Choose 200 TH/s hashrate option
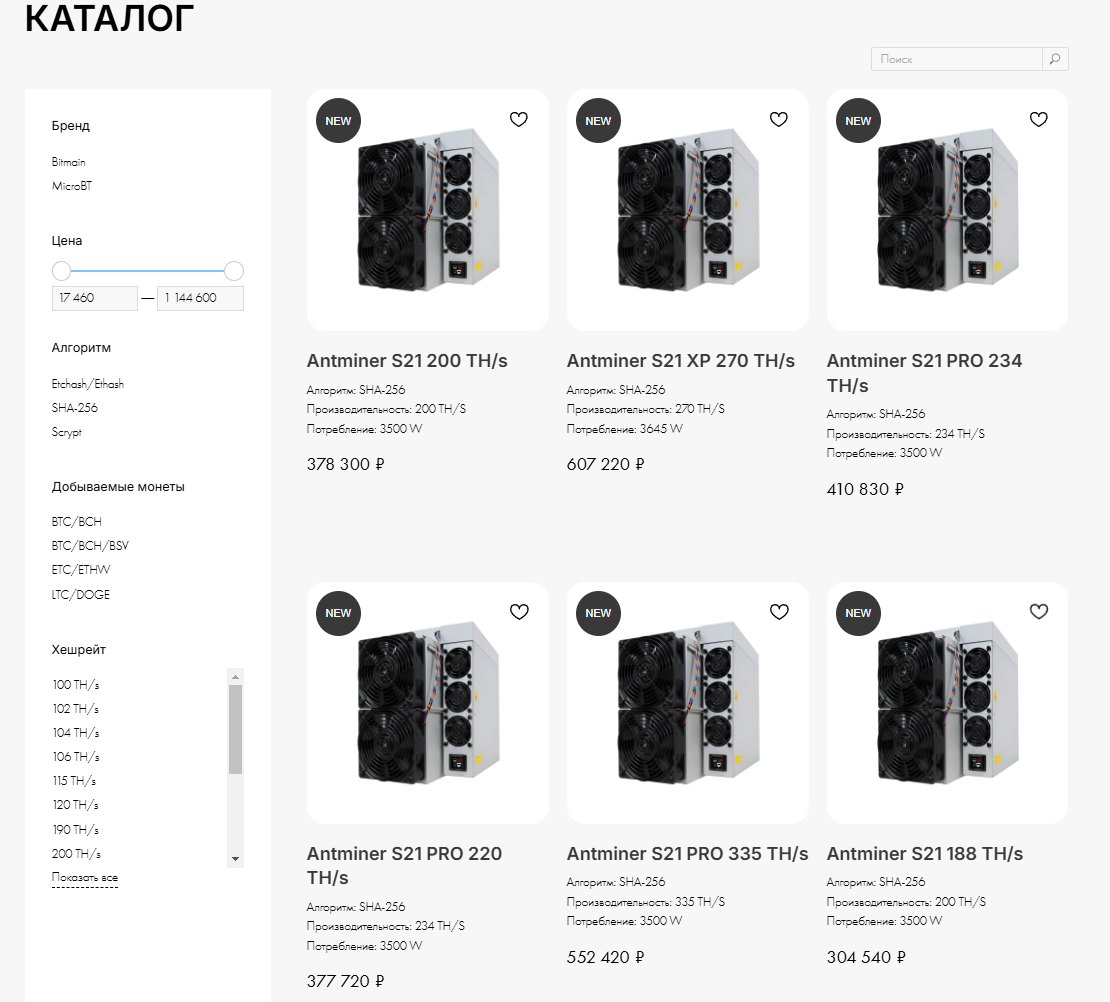Viewport: 1110px width, 1002px height. pos(76,854)
